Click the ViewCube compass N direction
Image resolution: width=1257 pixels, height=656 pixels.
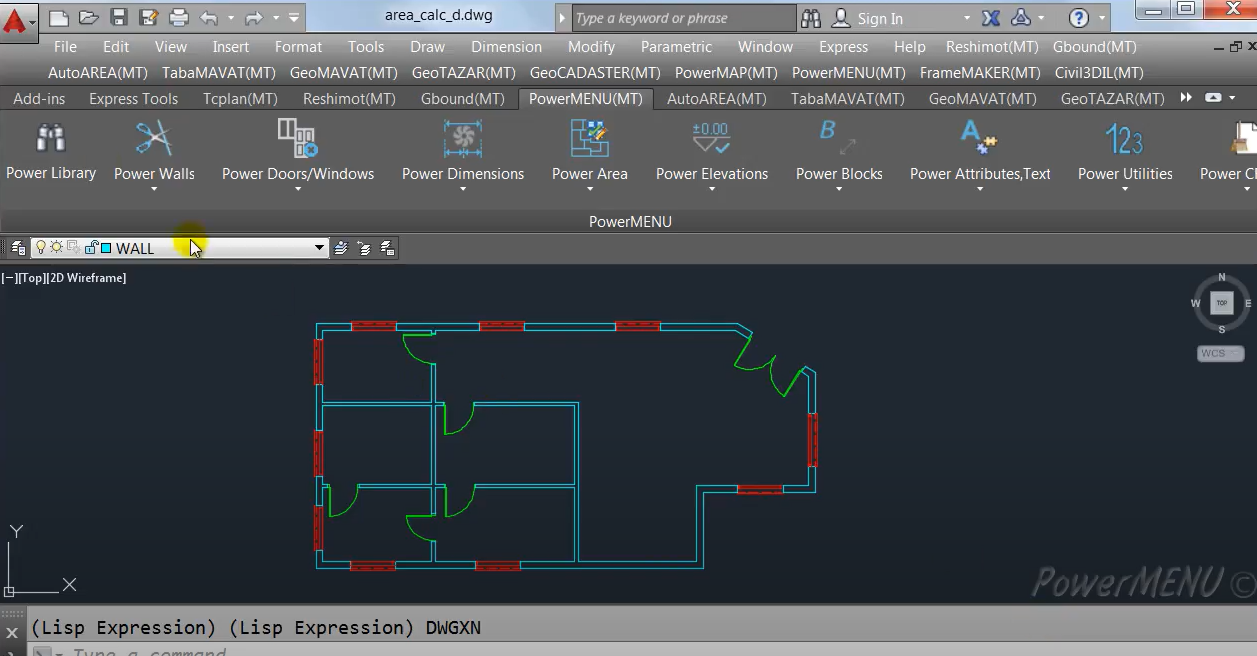(1221, 277)
